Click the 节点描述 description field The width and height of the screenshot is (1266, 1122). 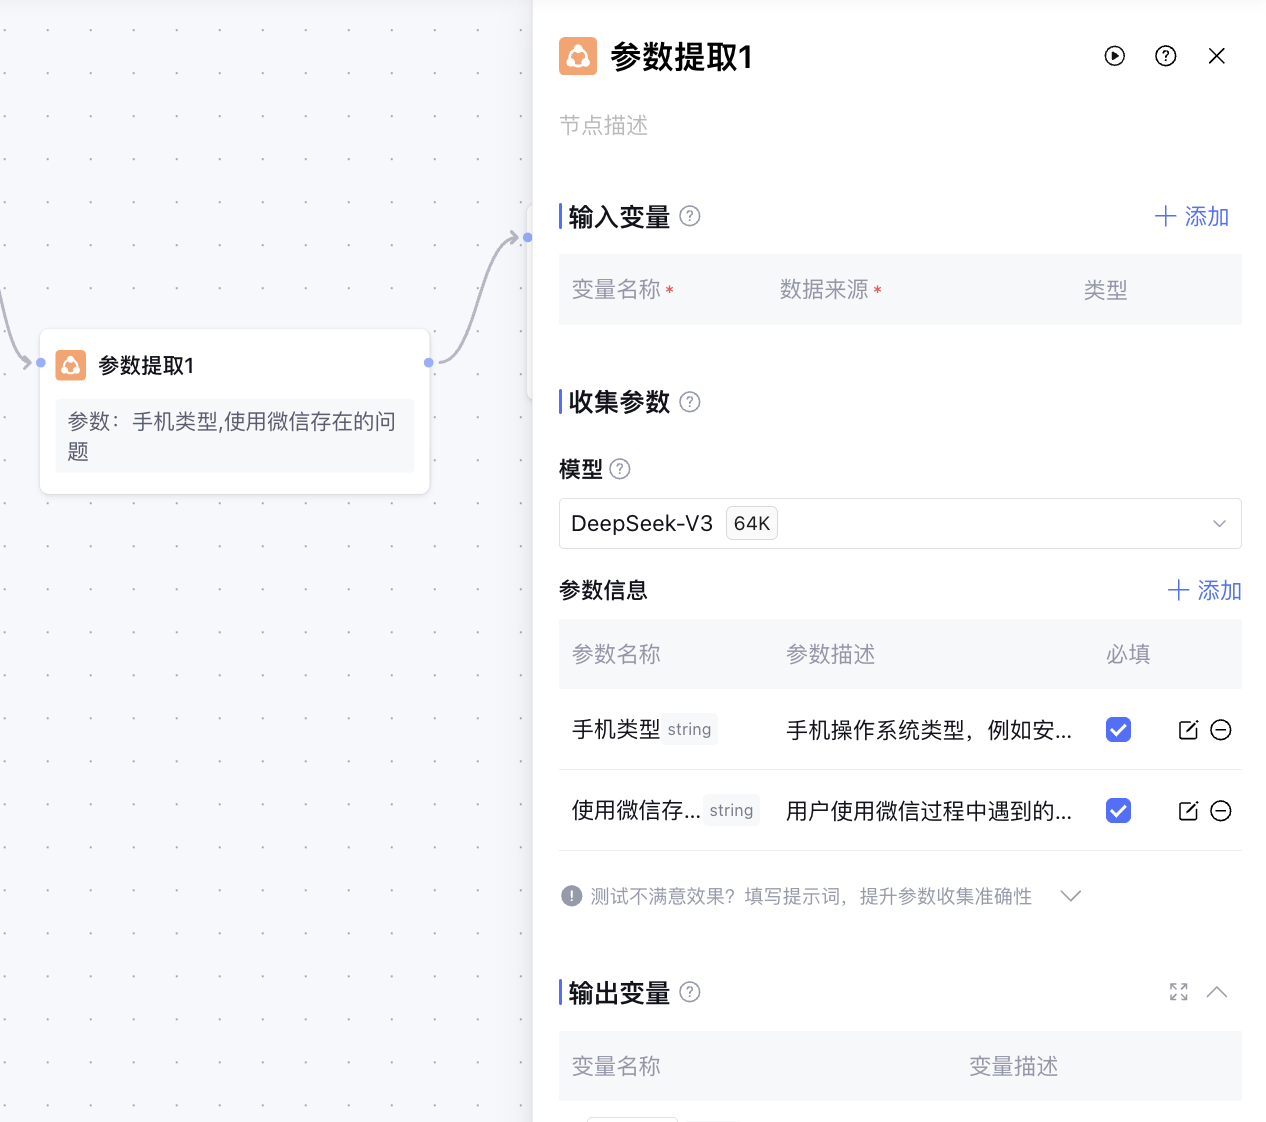603,126
